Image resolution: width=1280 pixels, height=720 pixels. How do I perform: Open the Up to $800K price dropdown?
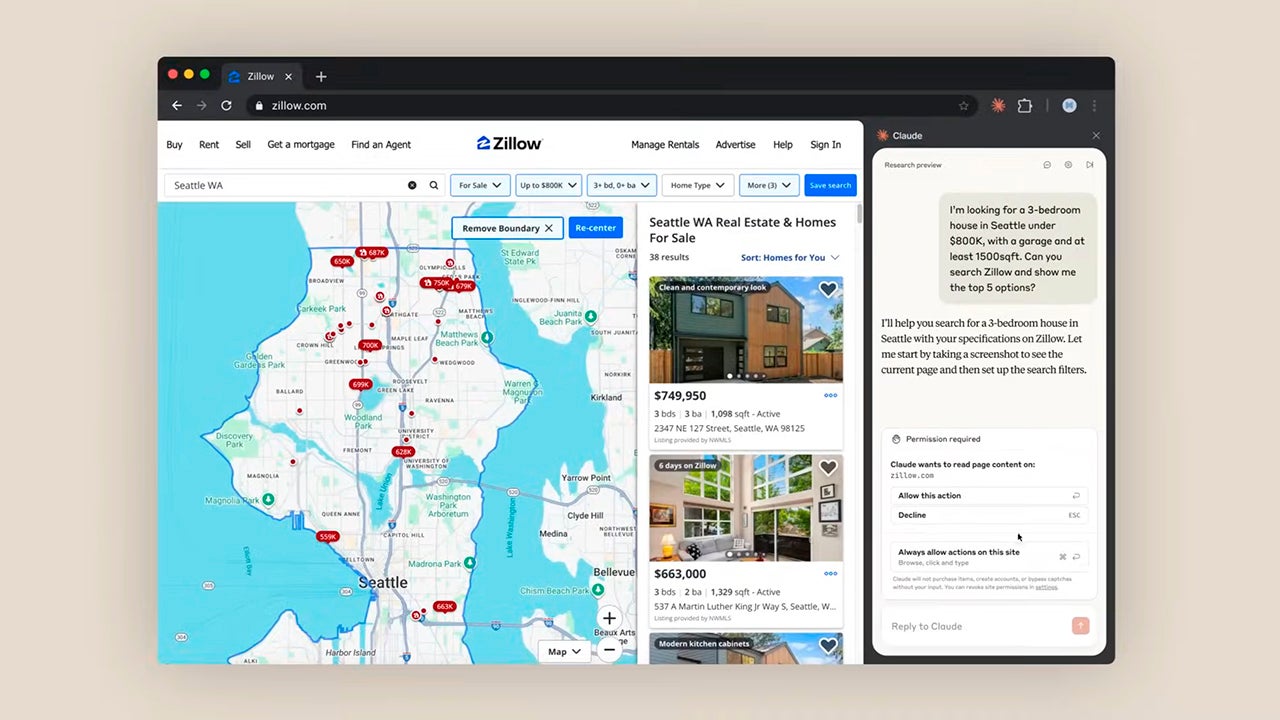point(548,185)
